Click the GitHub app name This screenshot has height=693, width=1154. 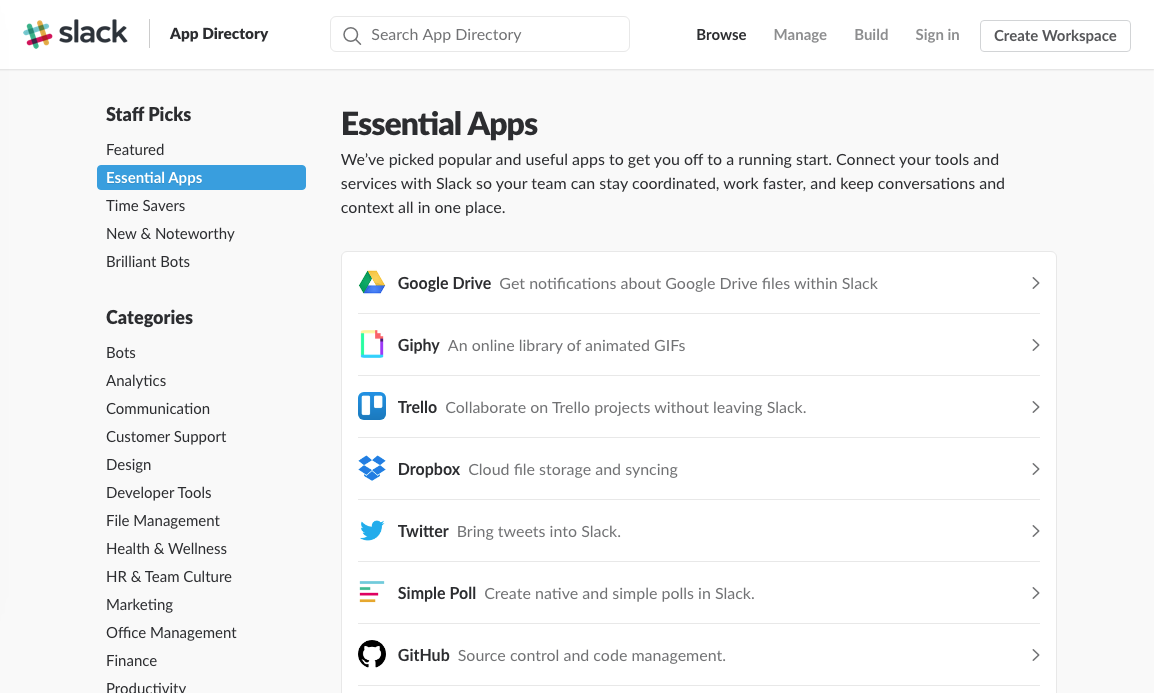tap(423, 655)
